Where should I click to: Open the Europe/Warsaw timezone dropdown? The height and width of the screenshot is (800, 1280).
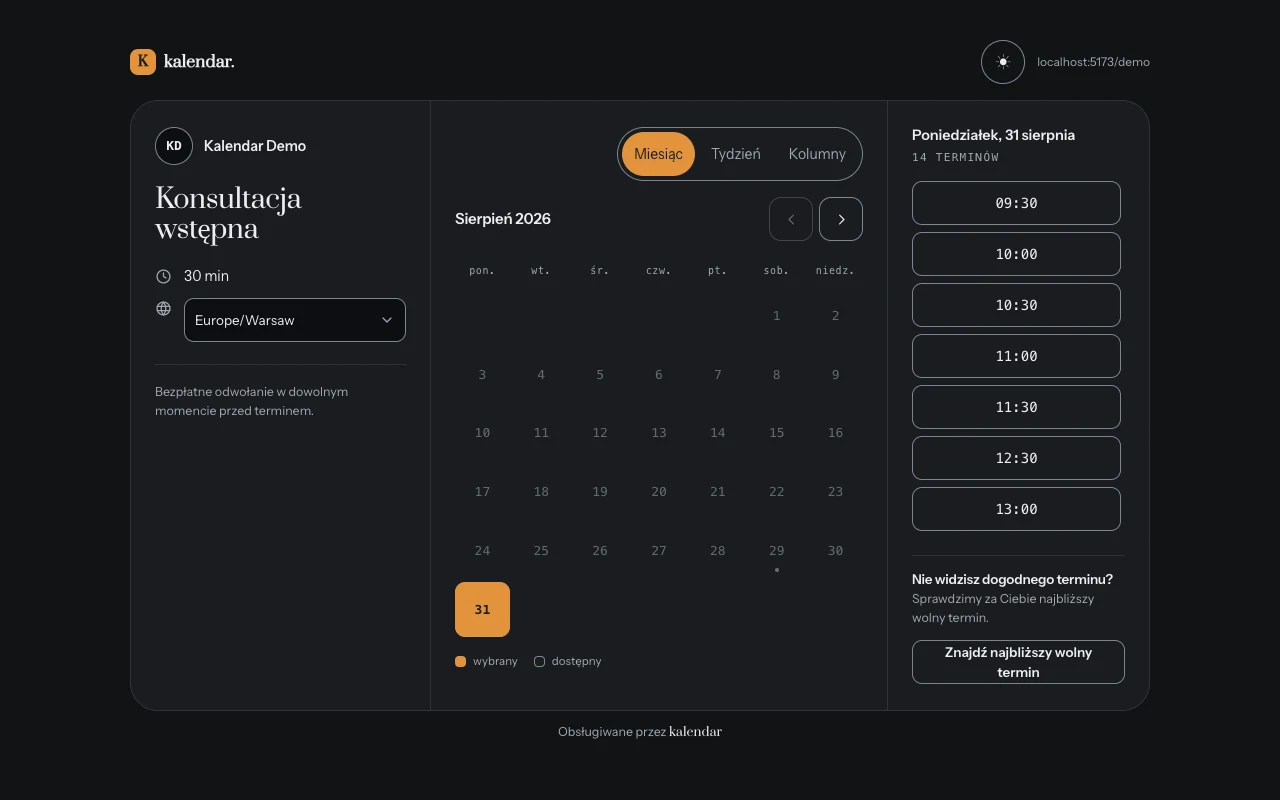[x=295, y=320]
